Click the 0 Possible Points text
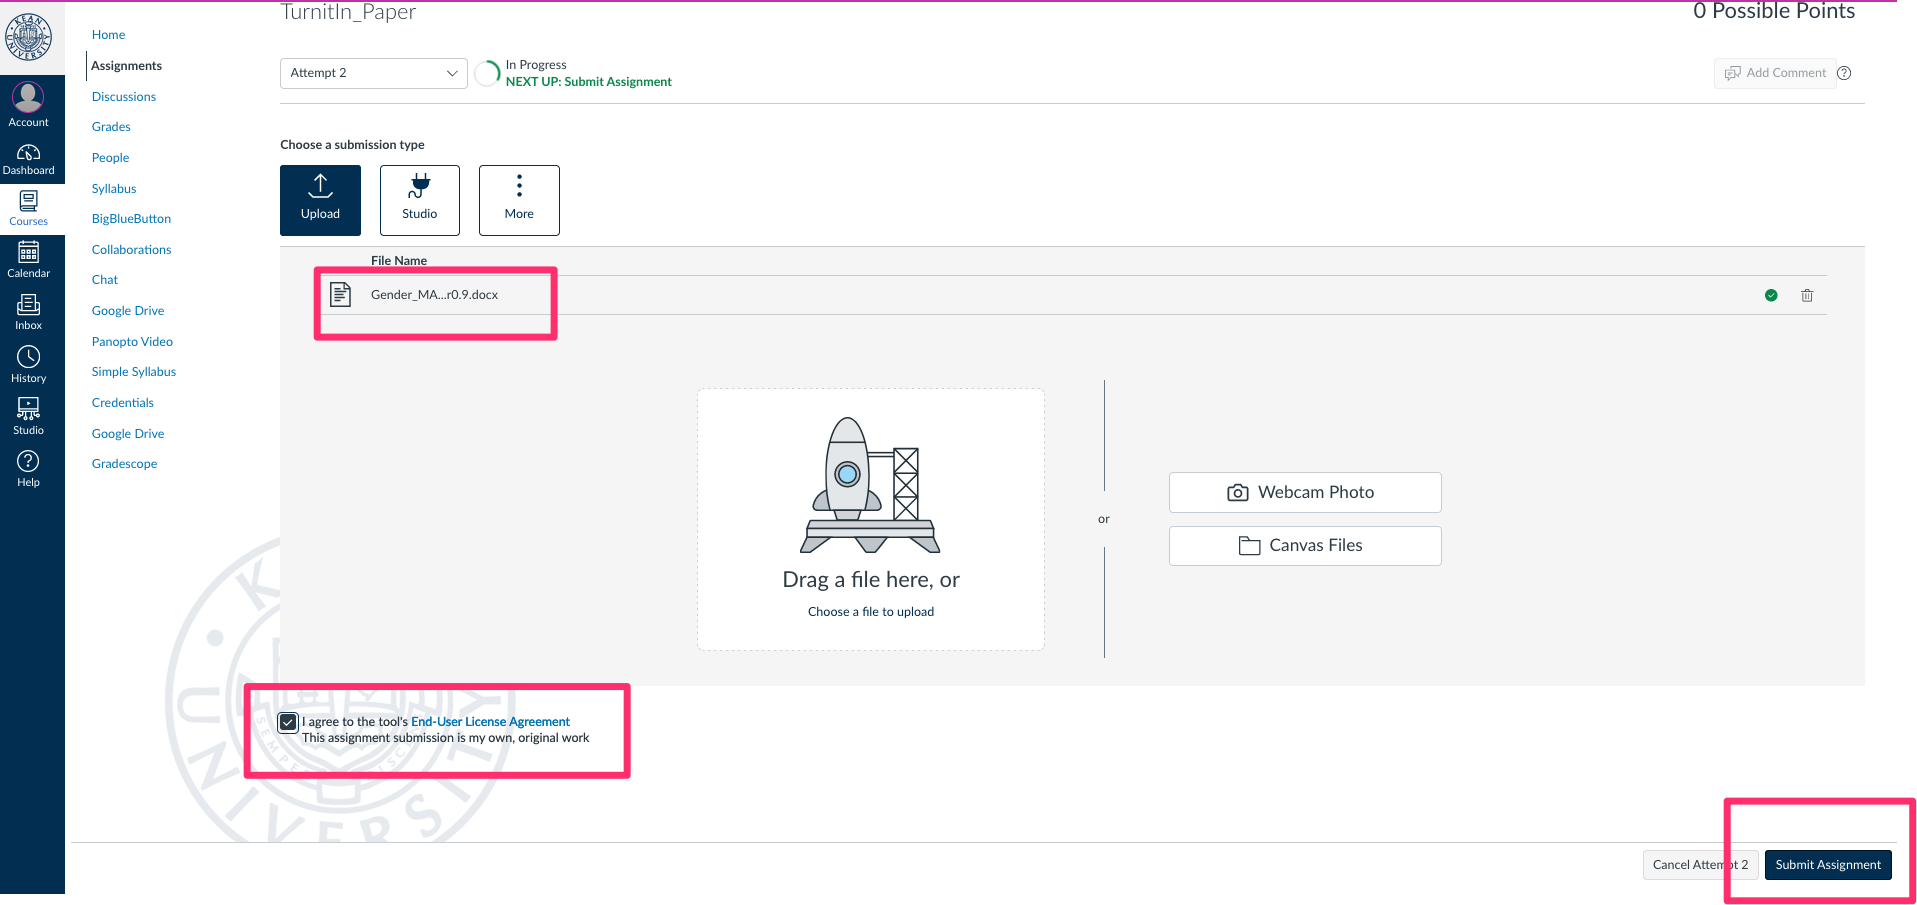The height and width of the screenshot is (905, 1917). pyautogui.click(x=1774, y=11)
